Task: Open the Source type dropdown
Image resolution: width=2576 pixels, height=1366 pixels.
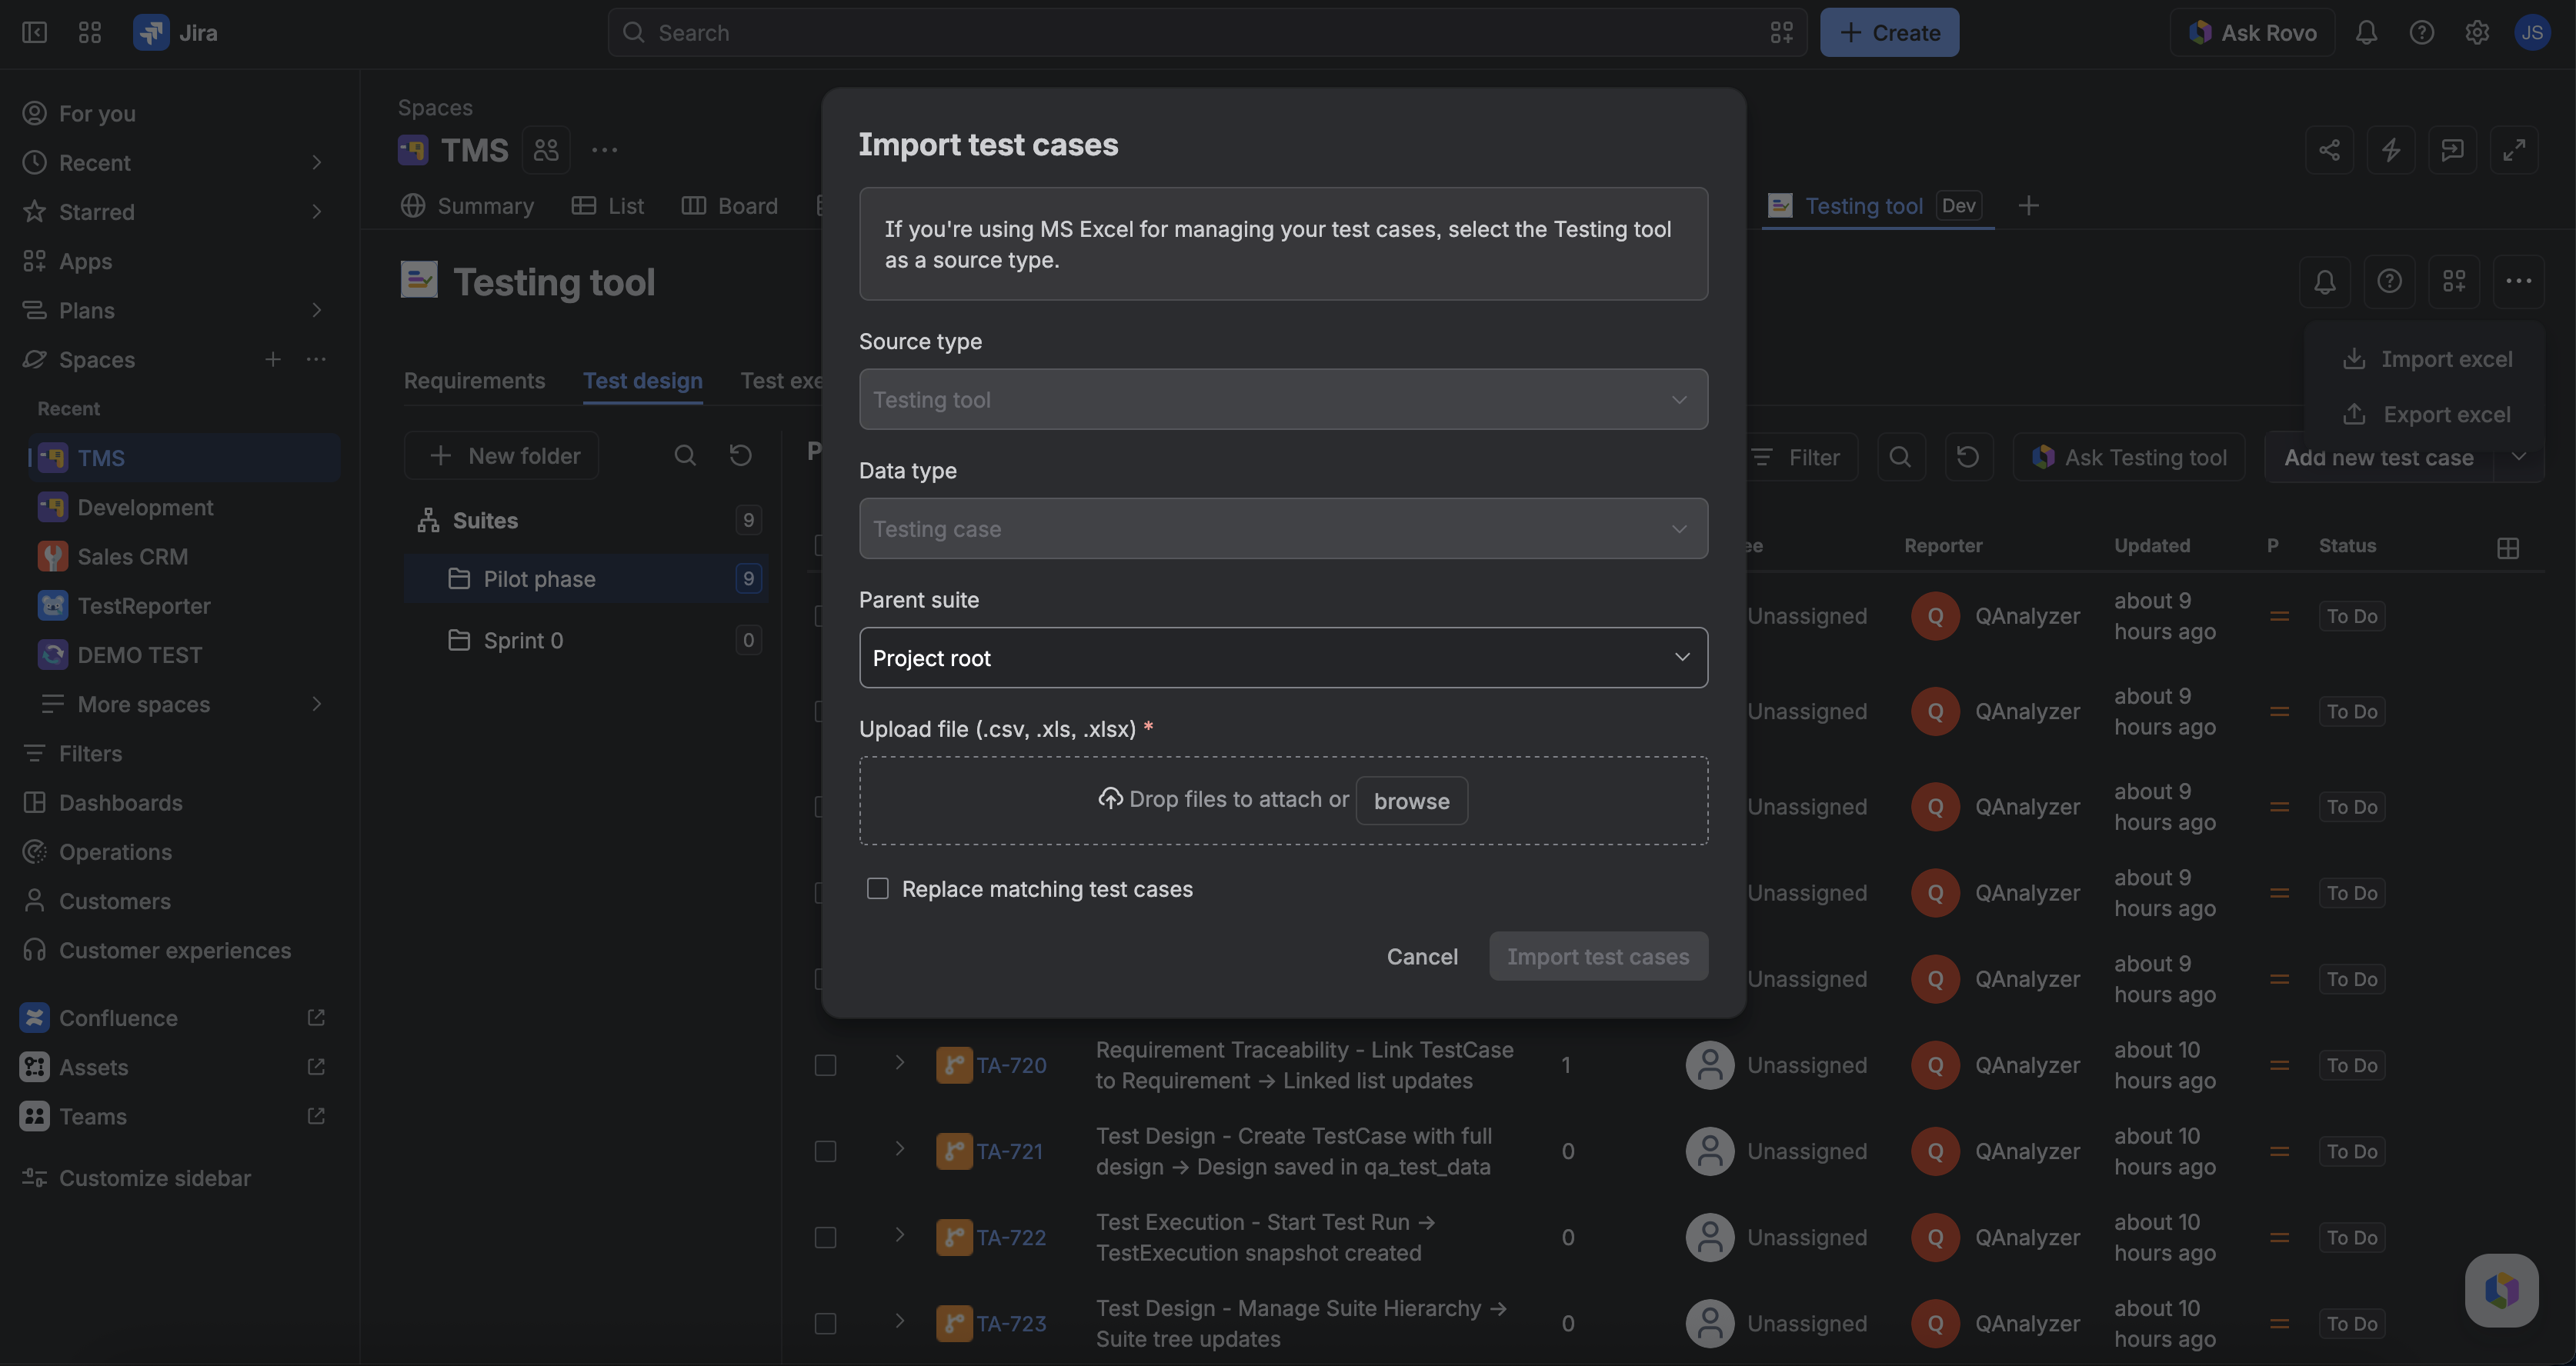Action: [x=1283, y=399]
